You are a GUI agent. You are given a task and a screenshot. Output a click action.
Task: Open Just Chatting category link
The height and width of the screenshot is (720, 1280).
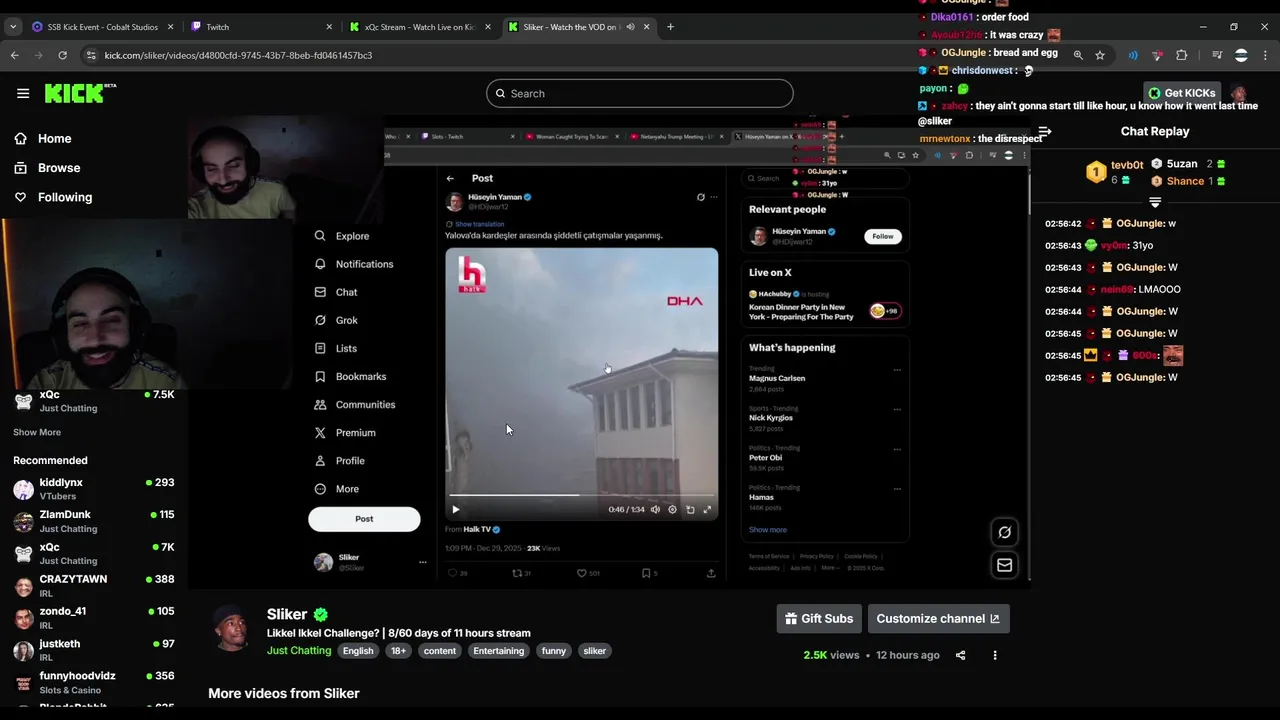pyautogui.click(x=299, y=651)
